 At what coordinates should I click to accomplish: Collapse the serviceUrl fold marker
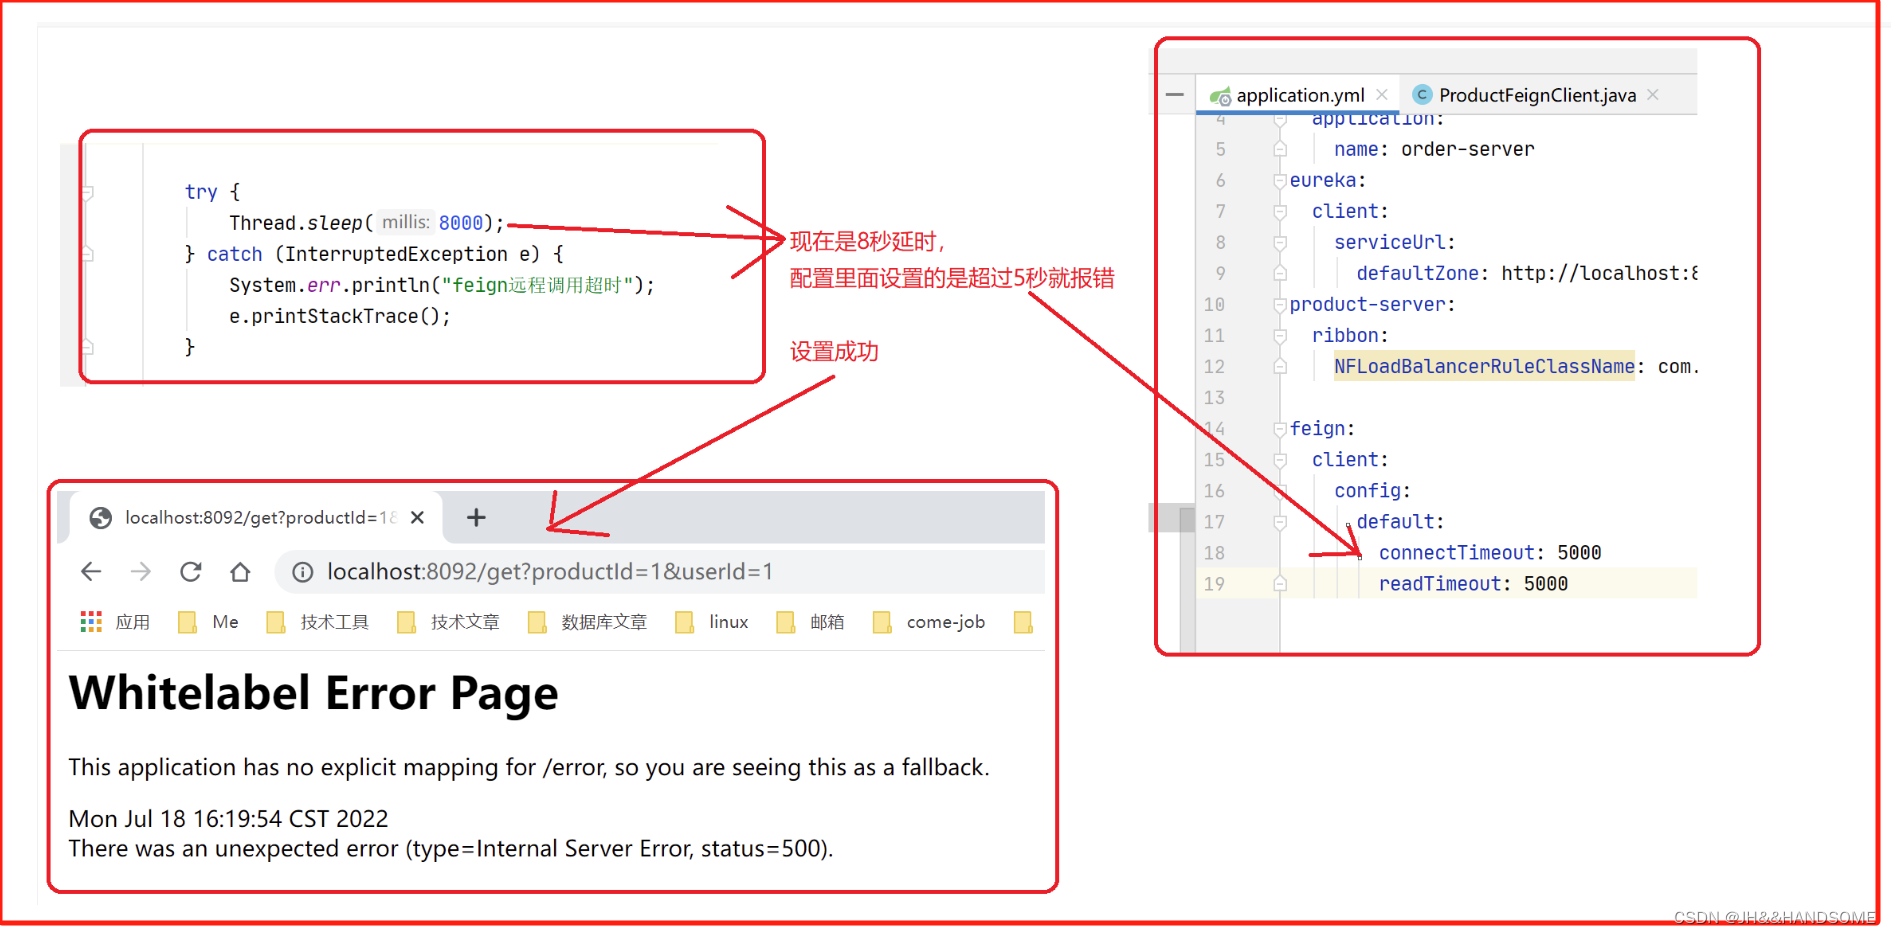coord(1279,243)
